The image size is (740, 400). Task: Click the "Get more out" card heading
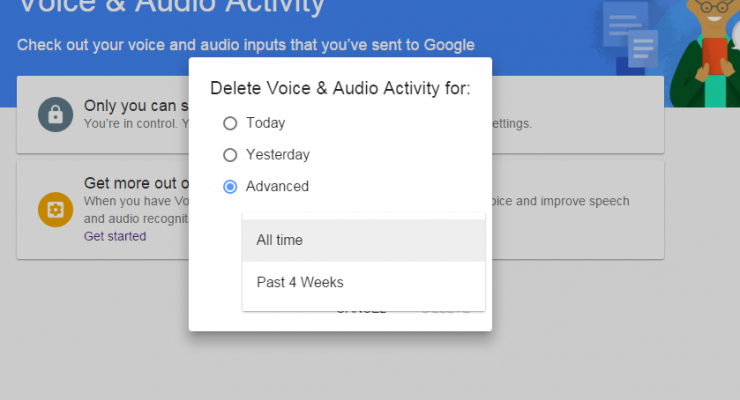135,183
